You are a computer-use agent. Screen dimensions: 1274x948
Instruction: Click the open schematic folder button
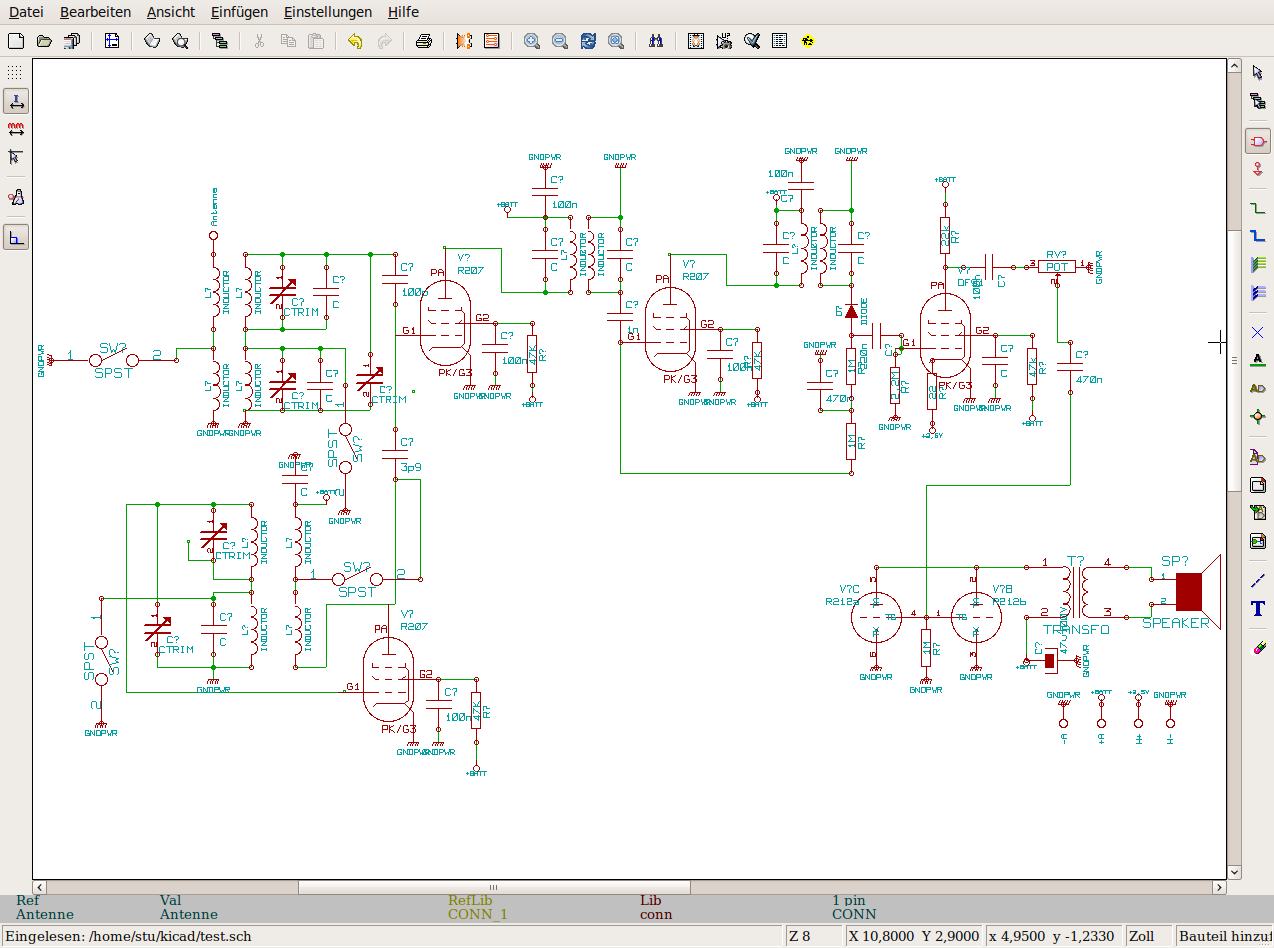tap(44, 41)
